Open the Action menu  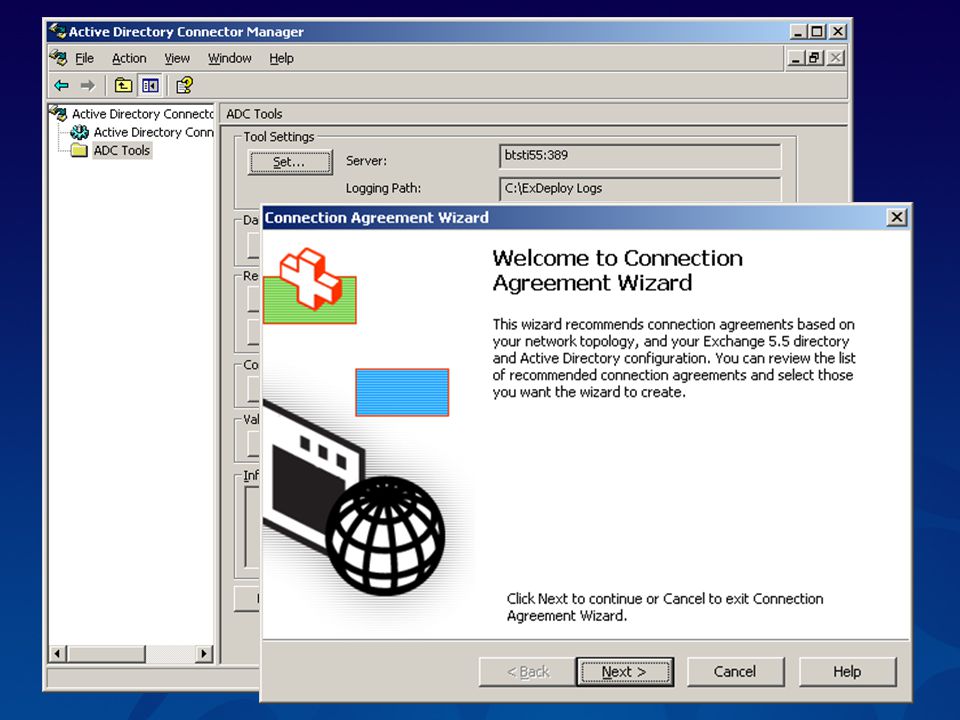tap(129, 59)
